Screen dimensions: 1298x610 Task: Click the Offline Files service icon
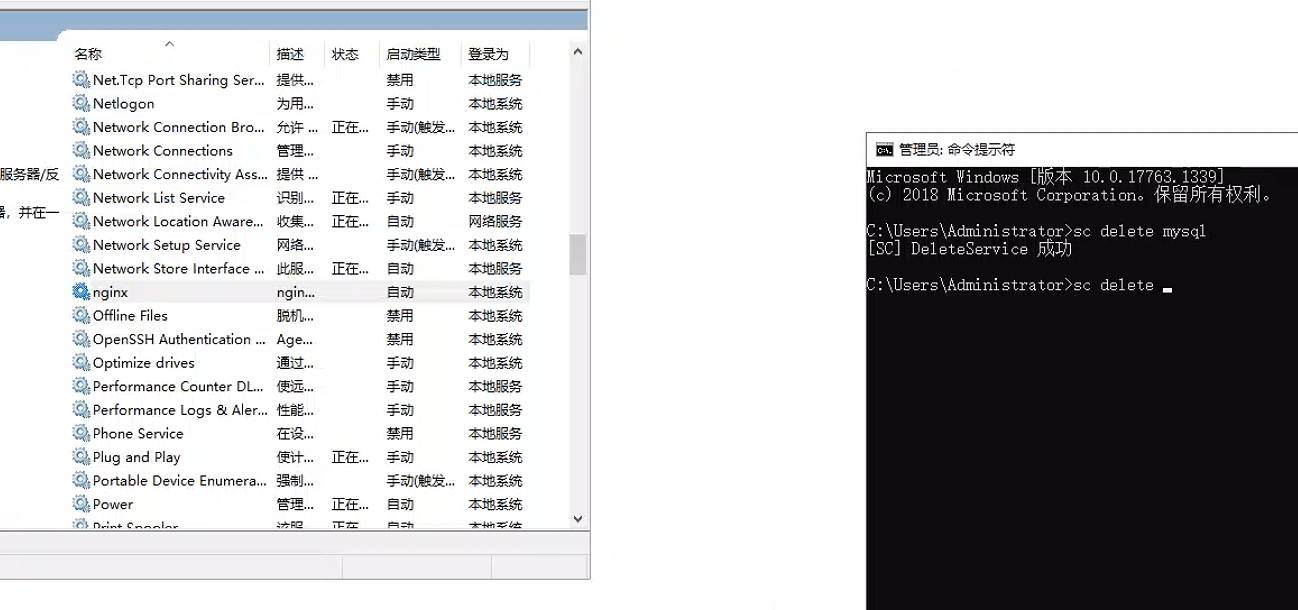(81, 316)
